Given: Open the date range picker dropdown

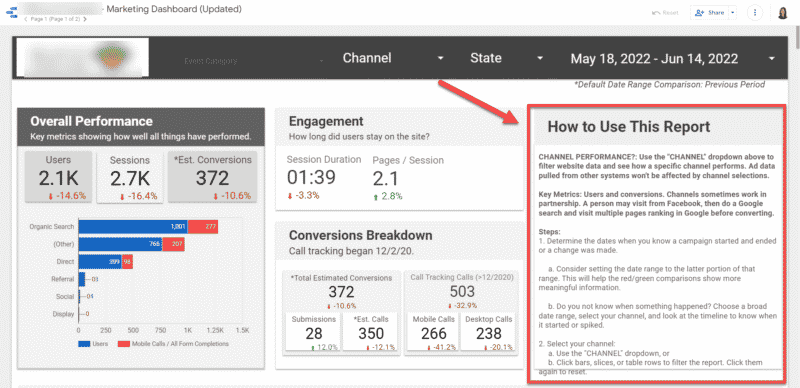Looking at the screenshot, I should [x=672, y=59].
